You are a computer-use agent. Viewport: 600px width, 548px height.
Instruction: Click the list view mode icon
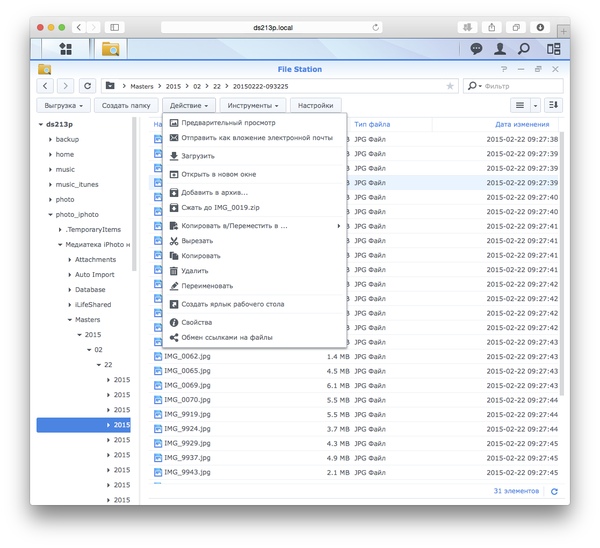pyautogui.click(x=520, y=105)
